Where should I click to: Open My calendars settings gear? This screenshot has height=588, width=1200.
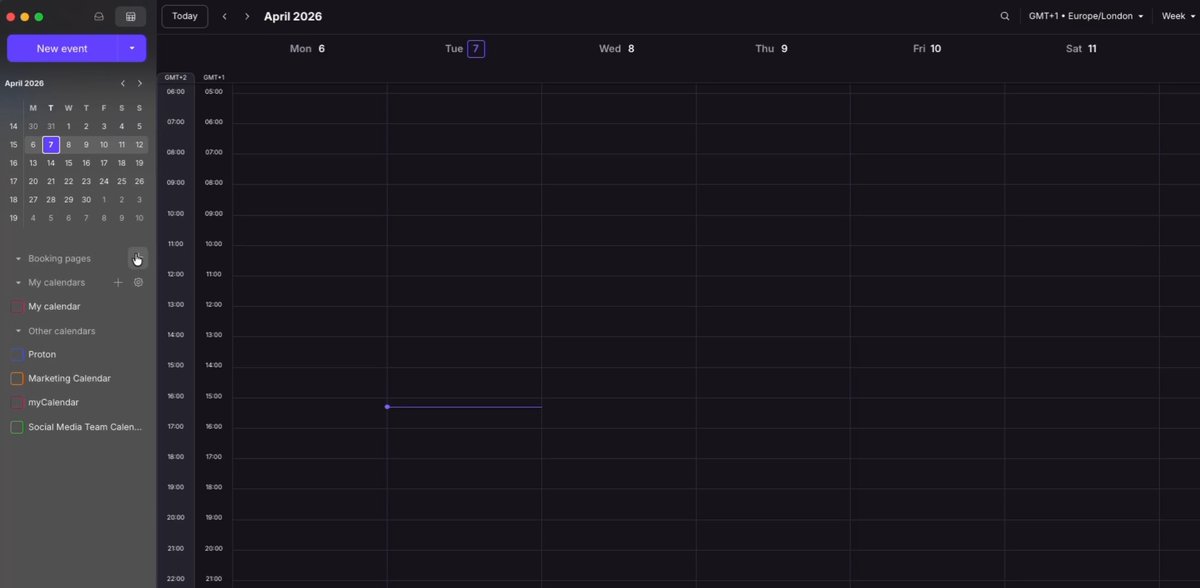click(139, 282)
